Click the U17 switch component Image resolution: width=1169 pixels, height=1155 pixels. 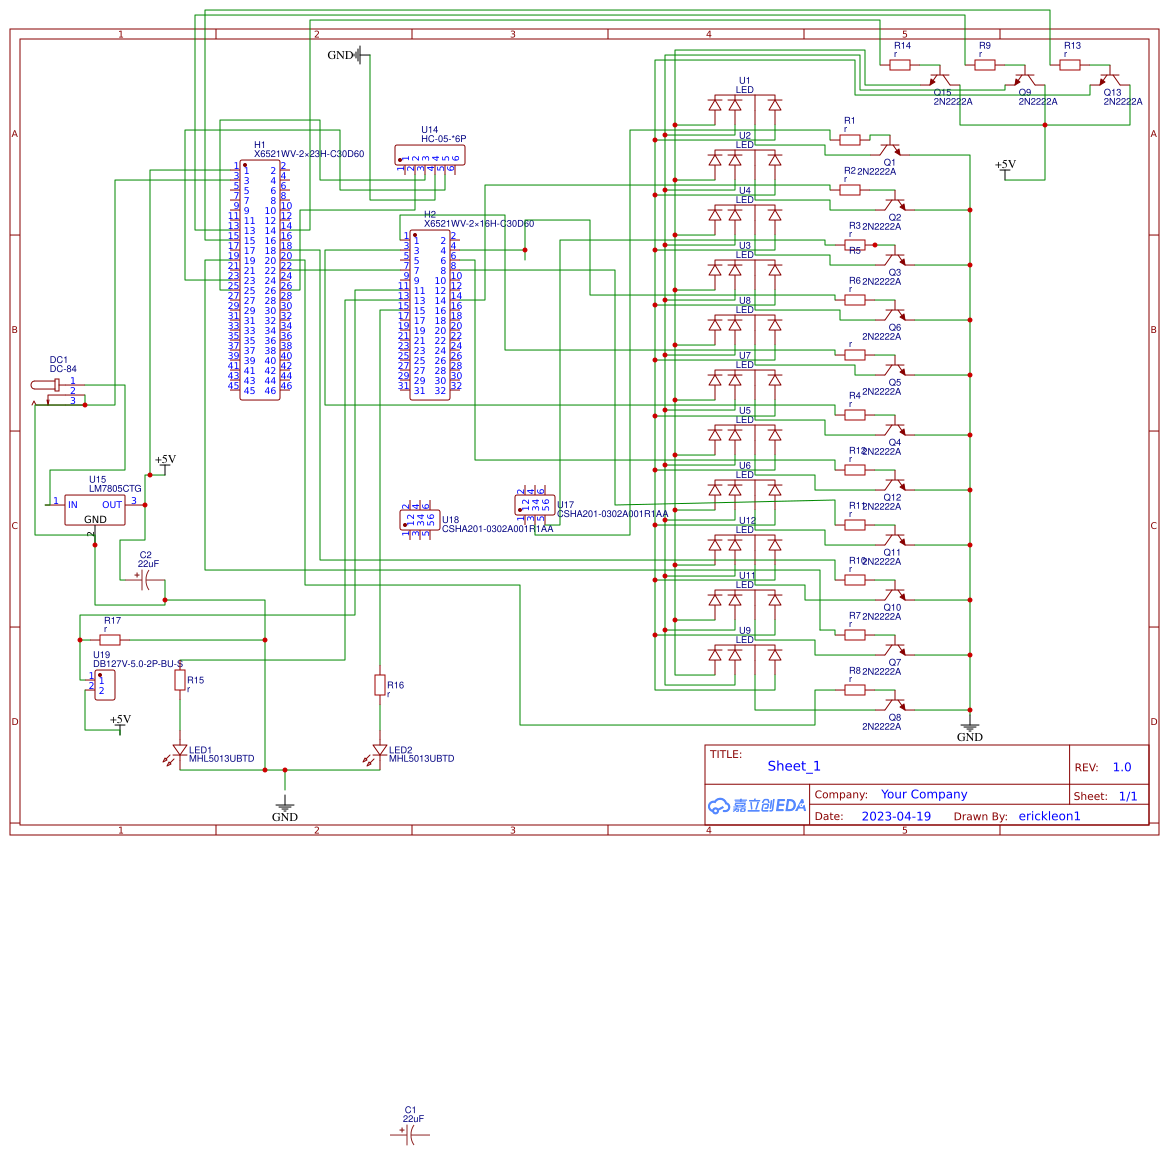[535, 505]
